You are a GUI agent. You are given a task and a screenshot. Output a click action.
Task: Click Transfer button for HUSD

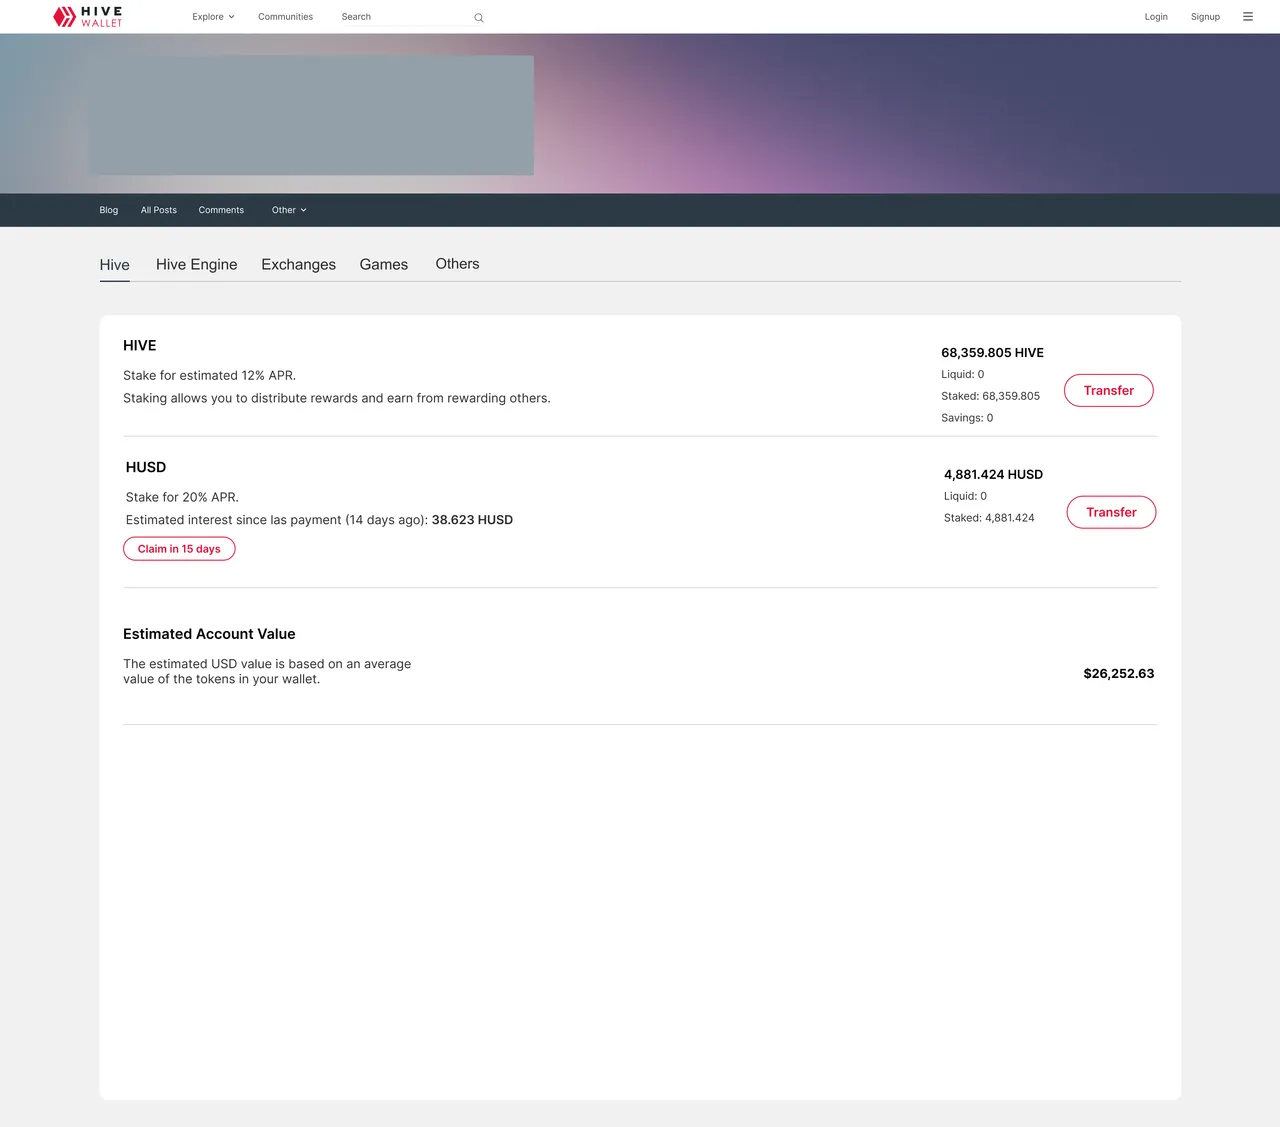click(1111, 512)
